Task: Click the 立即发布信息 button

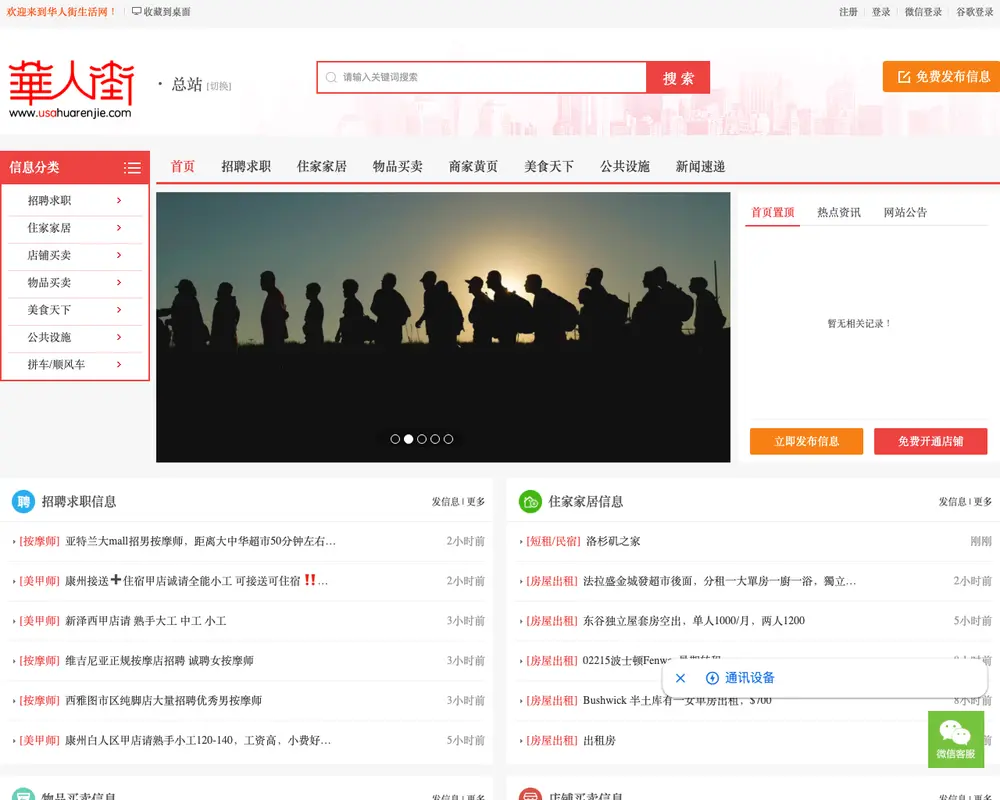Action: click(x=806, y=441)
